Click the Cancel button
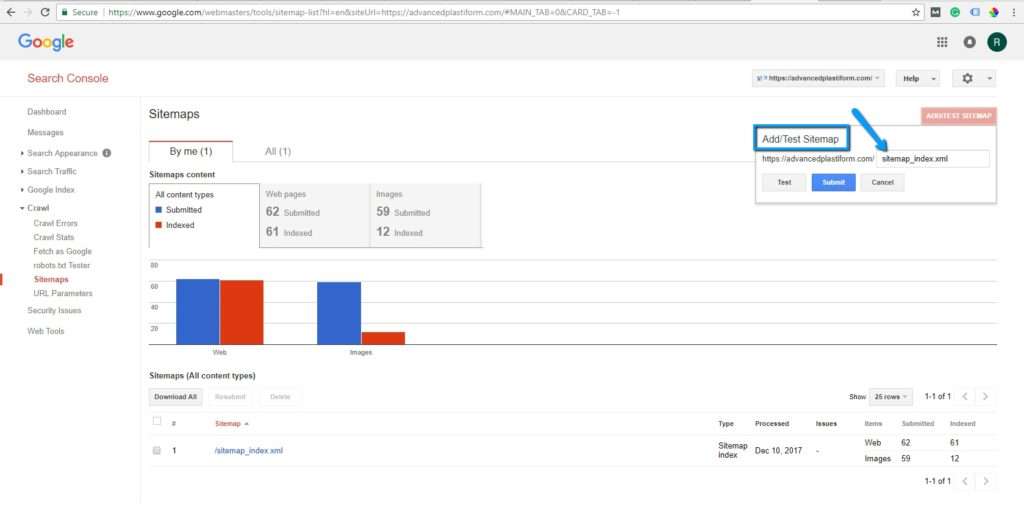 point(882,183)
